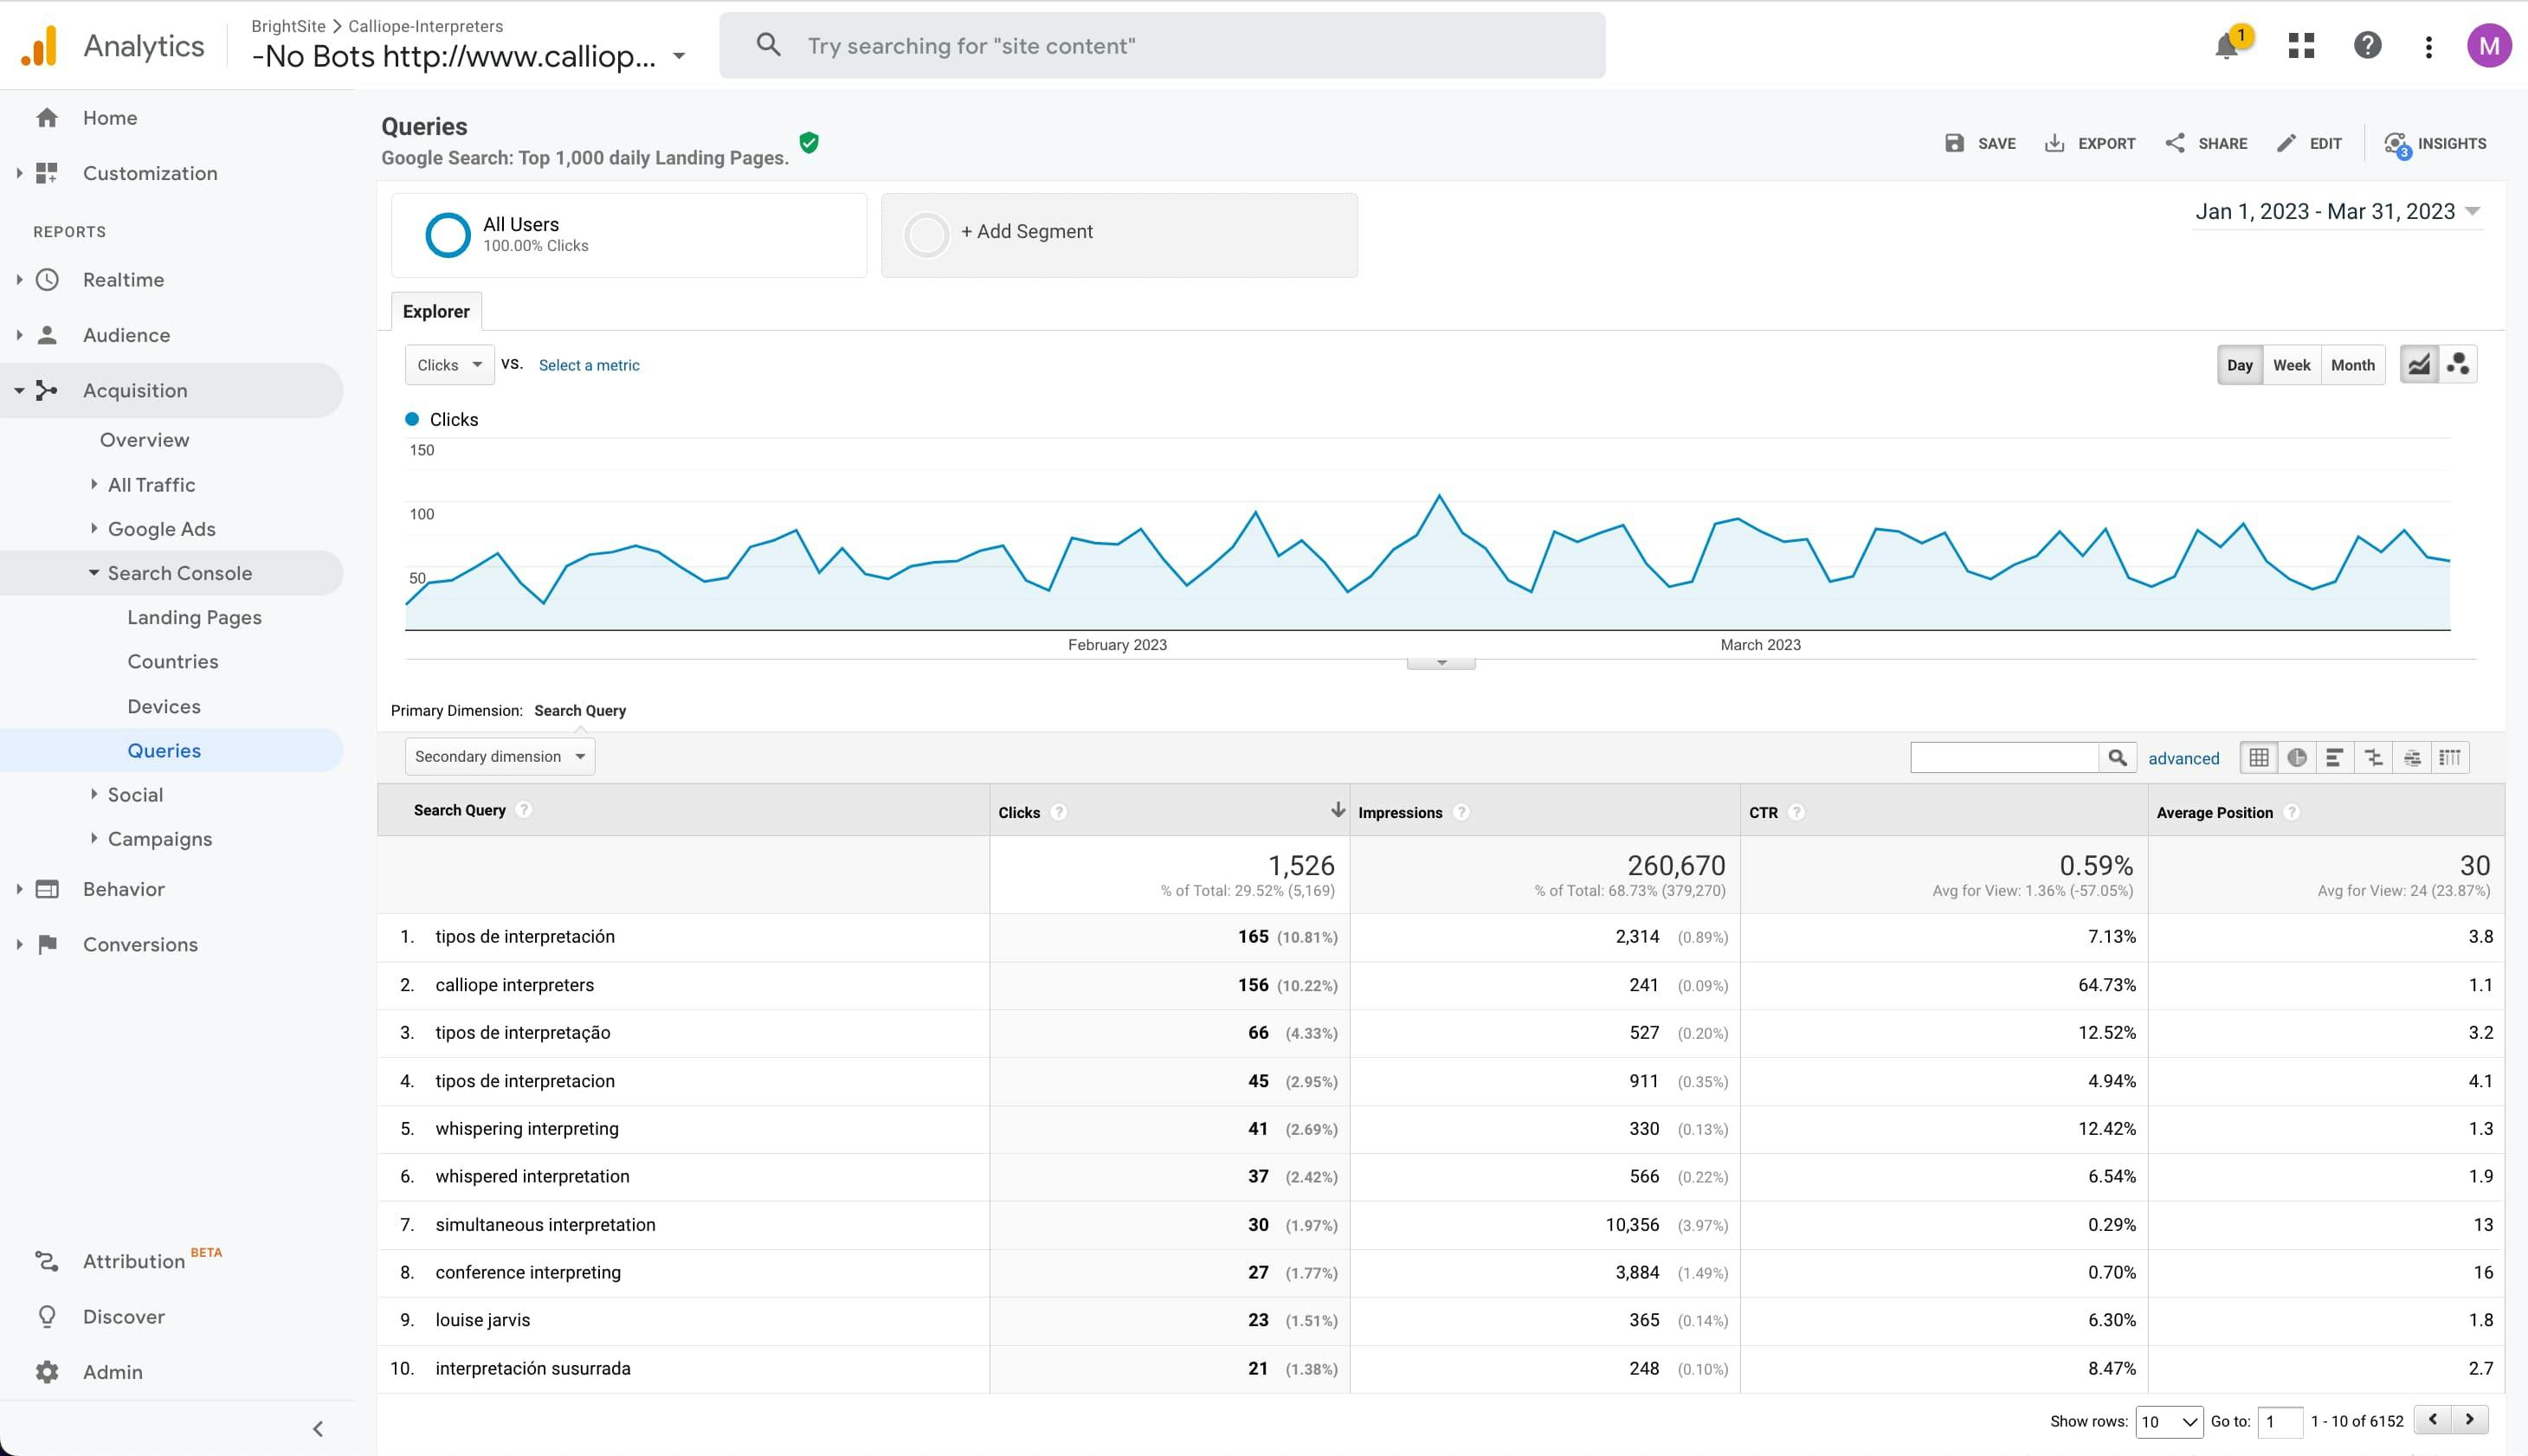This screenshot has height=1456, width=2528.
Task: Switch to motion chart view icon
Action: [2458, 365]
